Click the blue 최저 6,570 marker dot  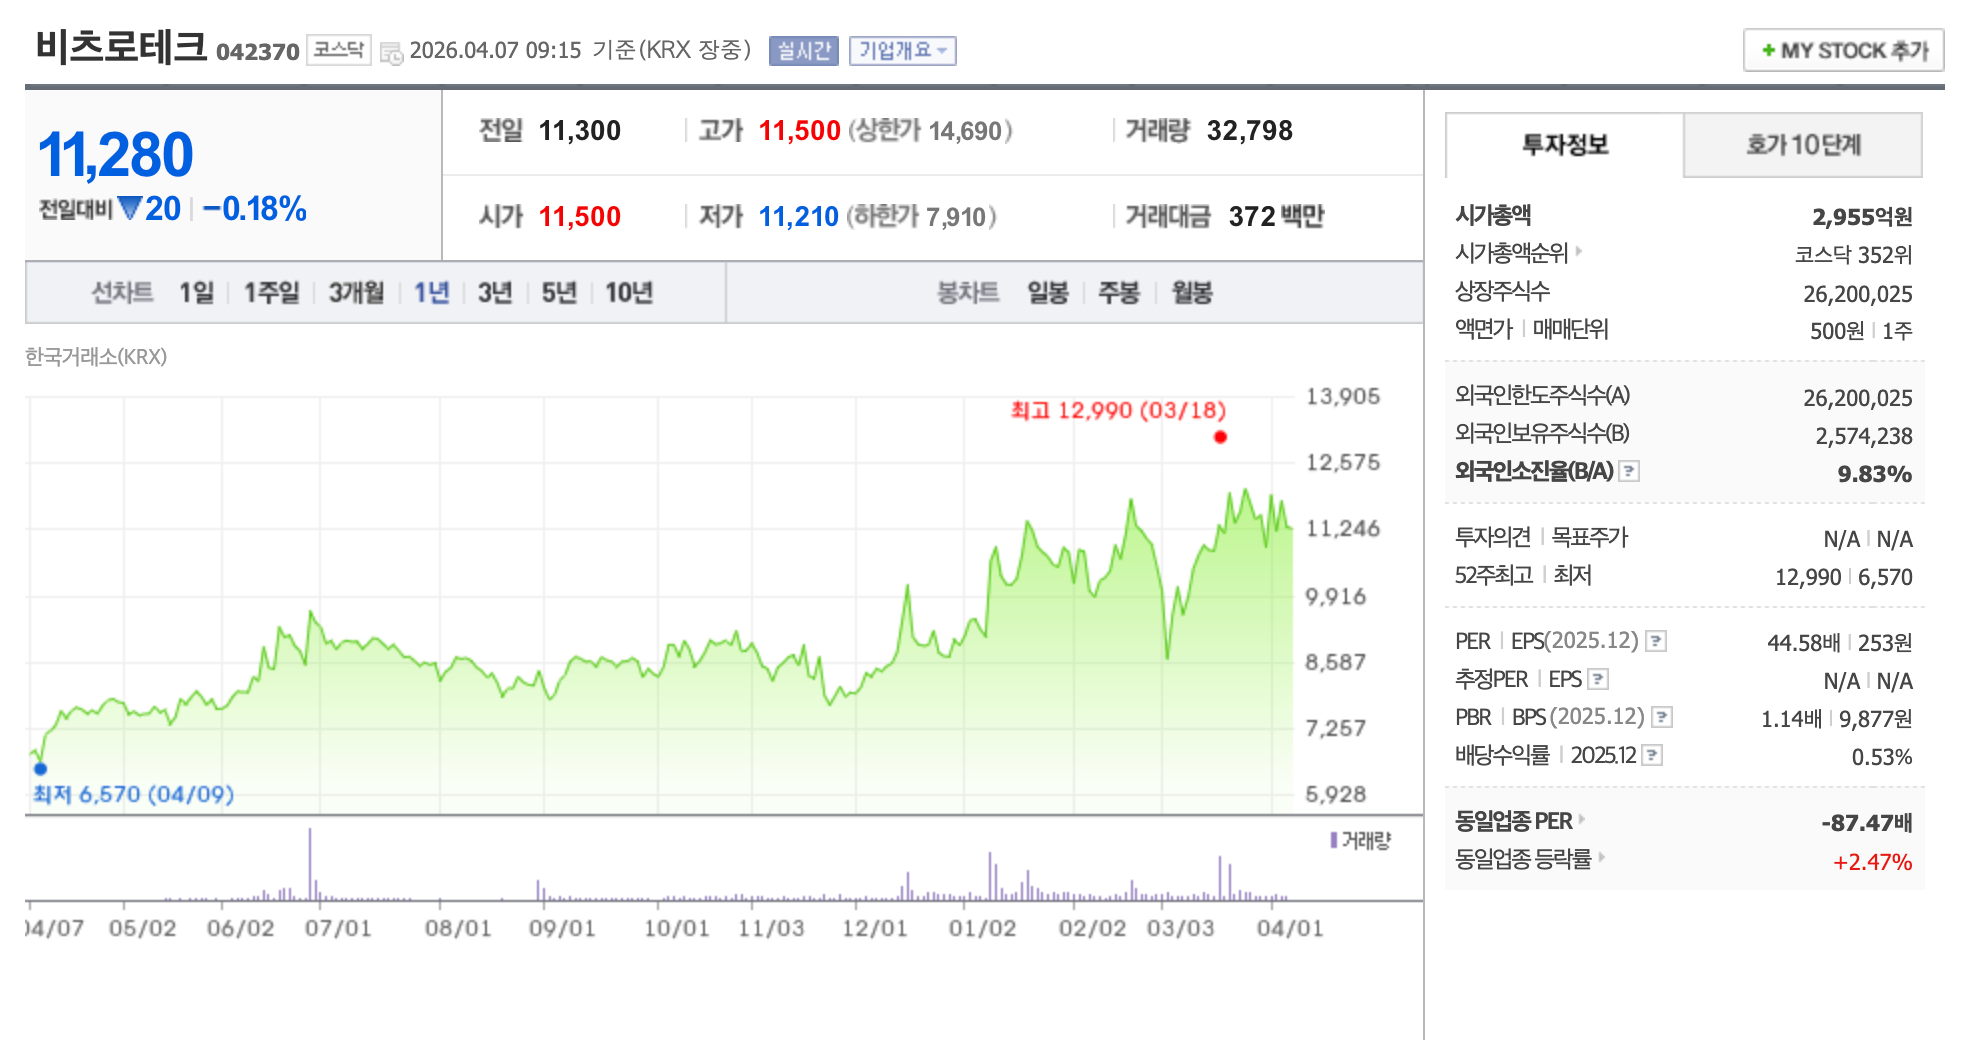[40, 769]
